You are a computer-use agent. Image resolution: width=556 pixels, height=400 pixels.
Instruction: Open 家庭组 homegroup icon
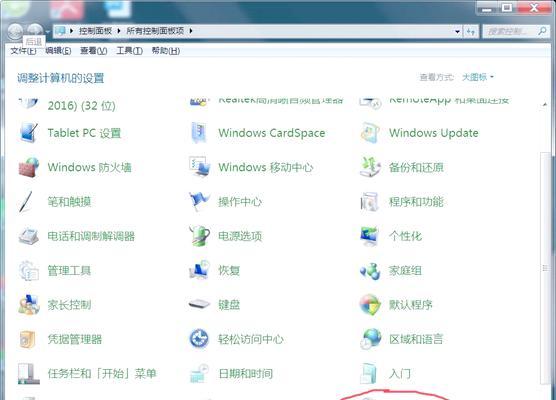pos(370,271)
